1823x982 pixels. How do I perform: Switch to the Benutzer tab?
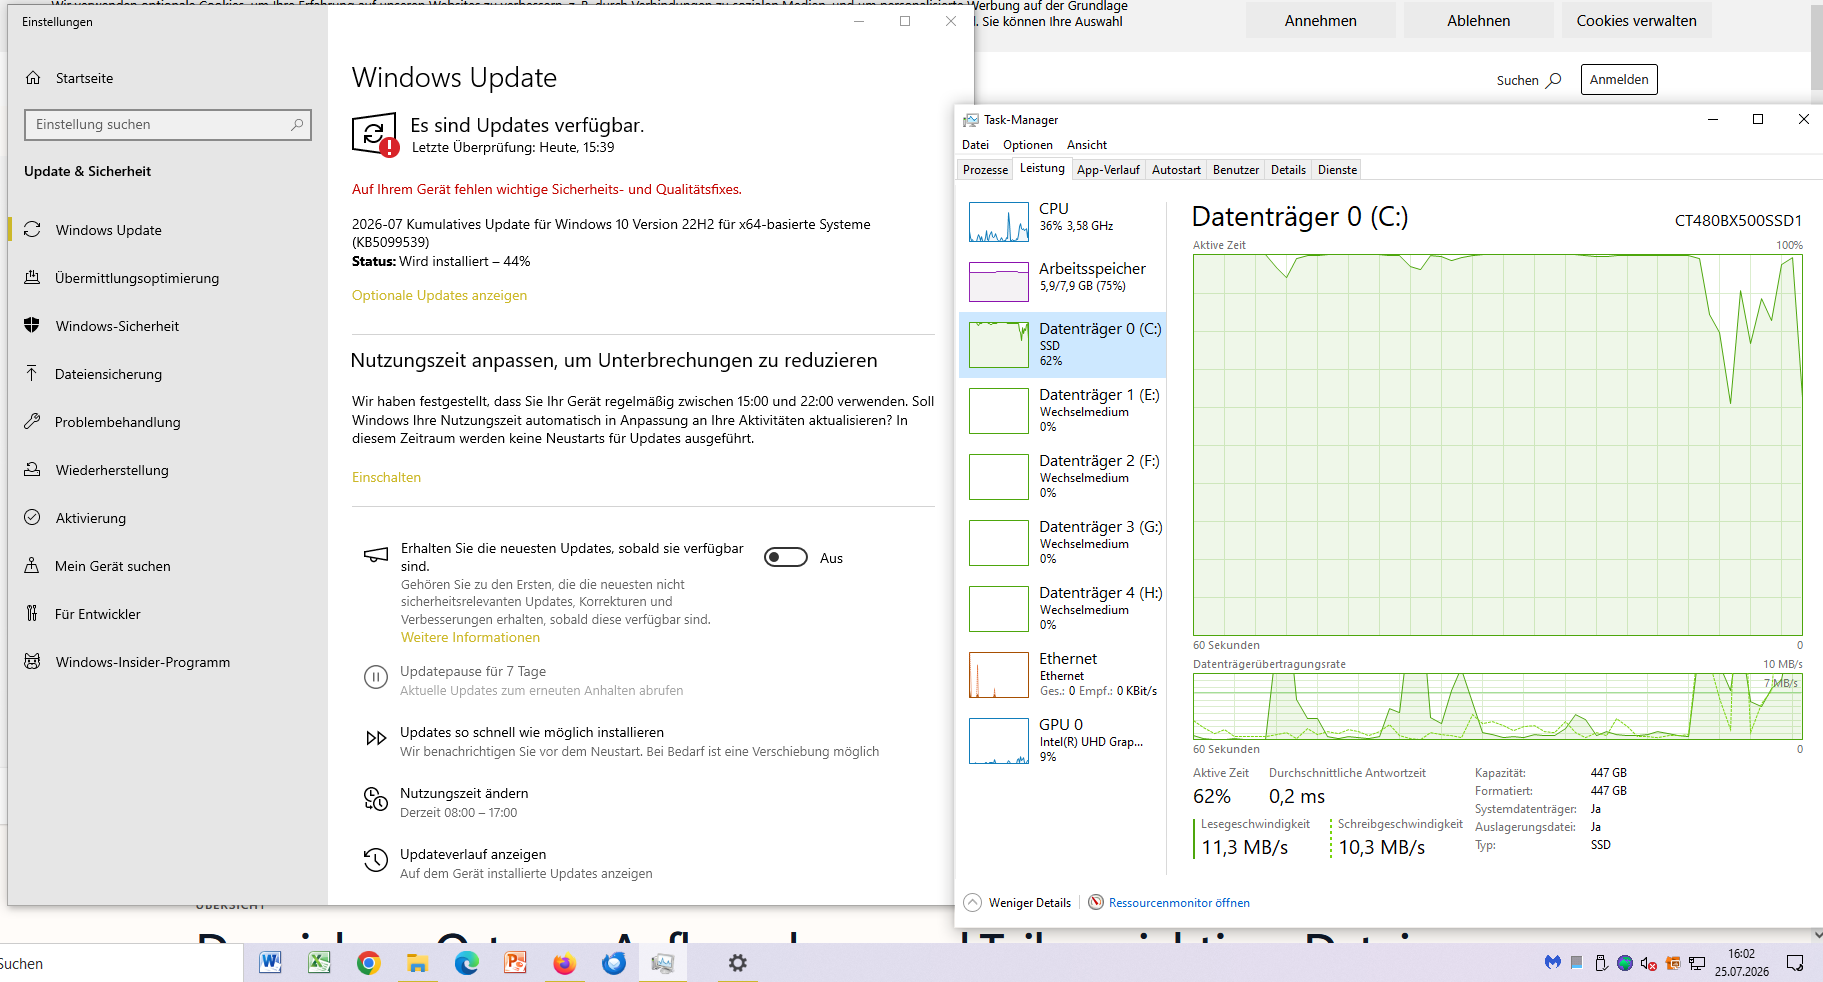click(x=1236, y=170)
